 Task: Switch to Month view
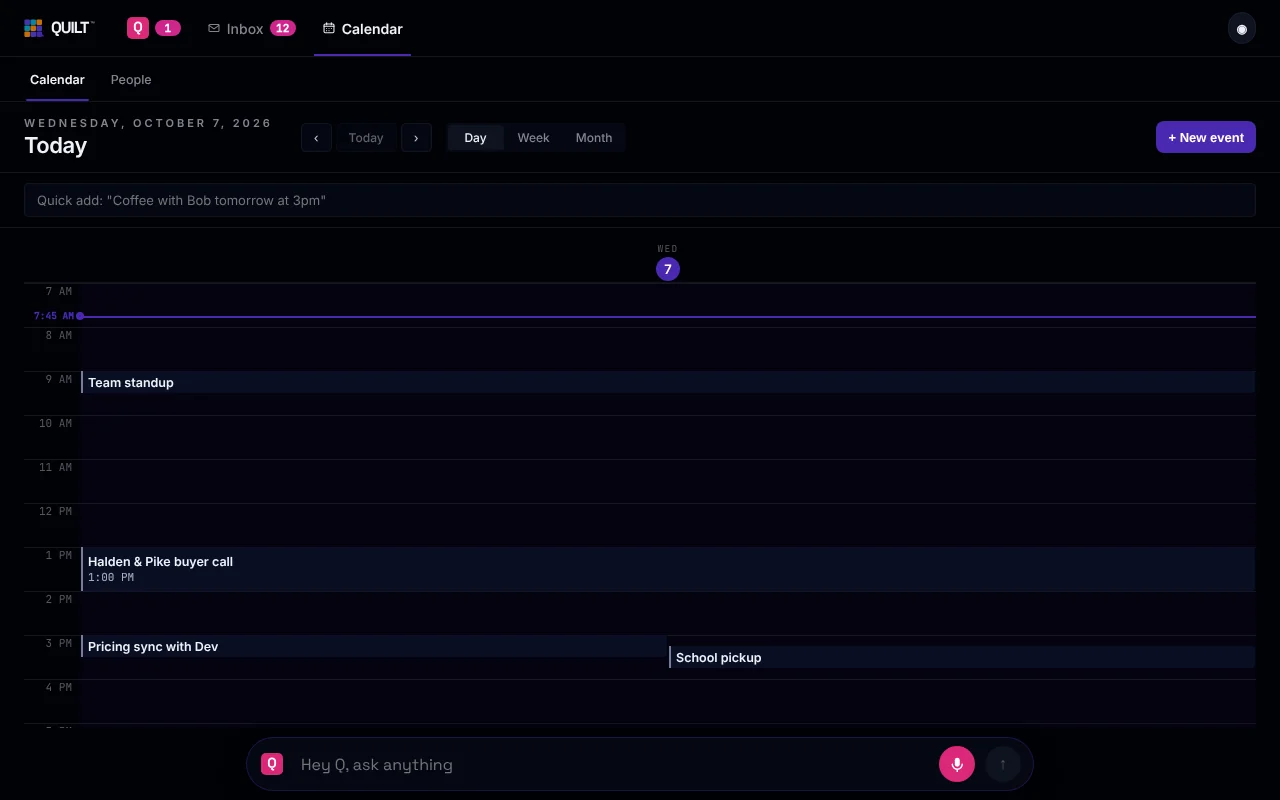594,138
